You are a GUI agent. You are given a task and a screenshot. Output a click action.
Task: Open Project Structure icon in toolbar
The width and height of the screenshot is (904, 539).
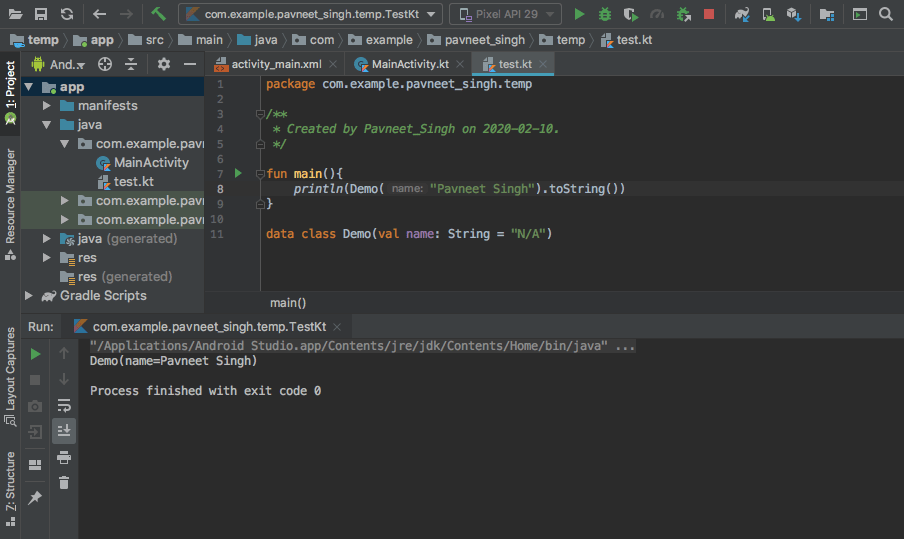point(827,14)
